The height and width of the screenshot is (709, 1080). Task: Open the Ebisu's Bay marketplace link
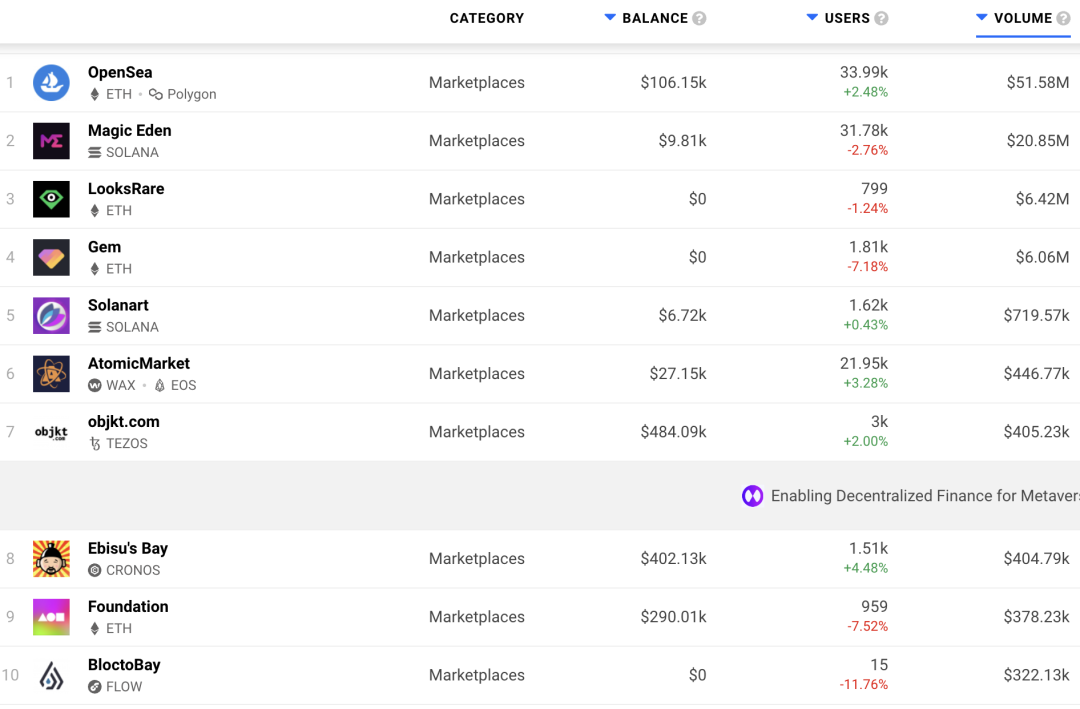click(127, 548)
